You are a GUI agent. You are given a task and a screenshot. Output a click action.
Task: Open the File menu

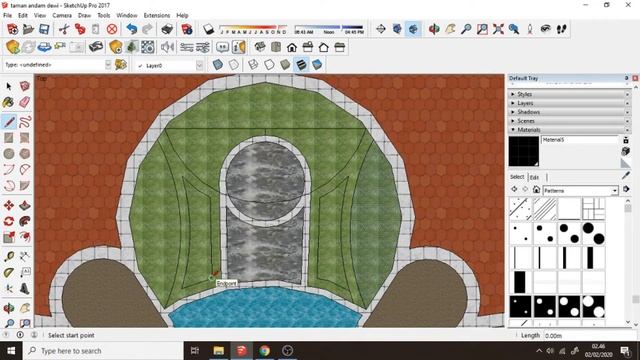point(7,16)
